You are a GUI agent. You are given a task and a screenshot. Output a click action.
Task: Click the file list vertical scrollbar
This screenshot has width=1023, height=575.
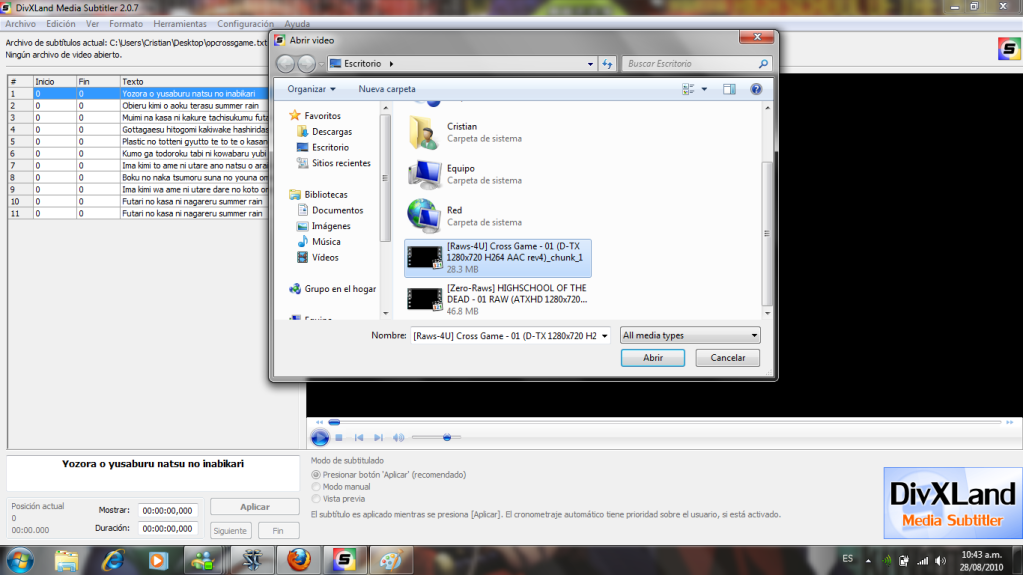(767, 234)
